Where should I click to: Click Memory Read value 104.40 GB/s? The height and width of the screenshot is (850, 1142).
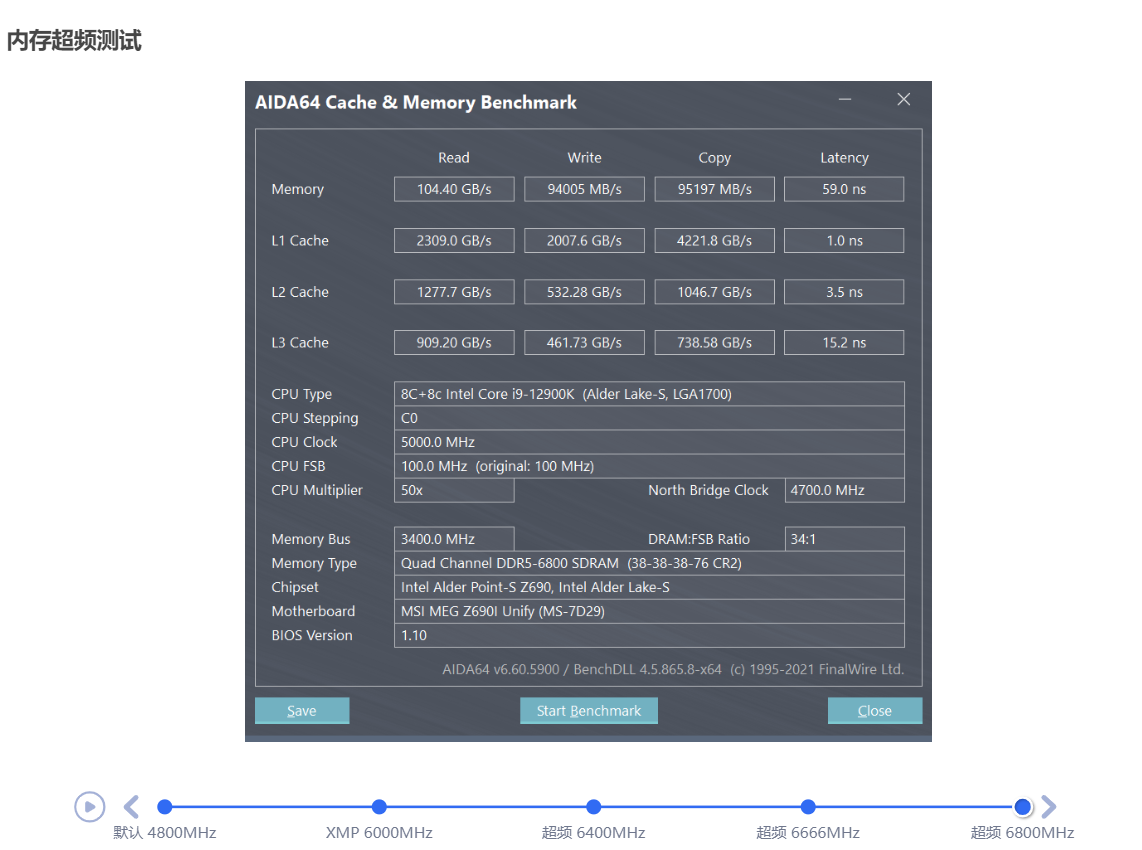[x=454, y=189]
